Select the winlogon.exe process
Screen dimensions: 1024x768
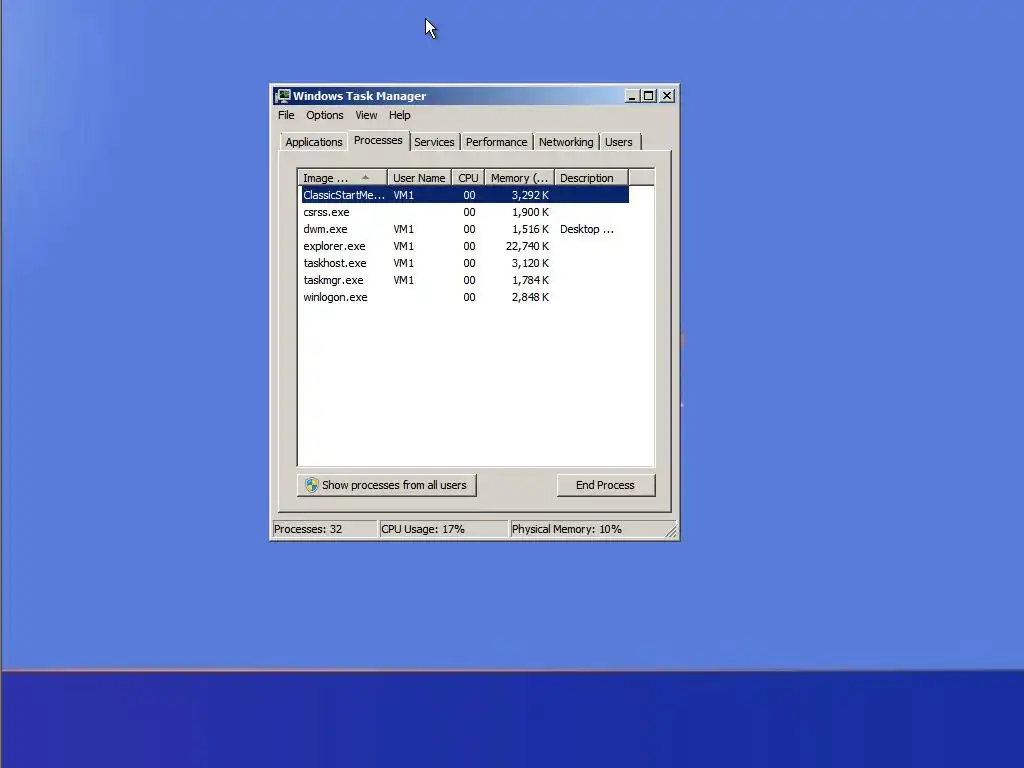(x=465, y=297)
